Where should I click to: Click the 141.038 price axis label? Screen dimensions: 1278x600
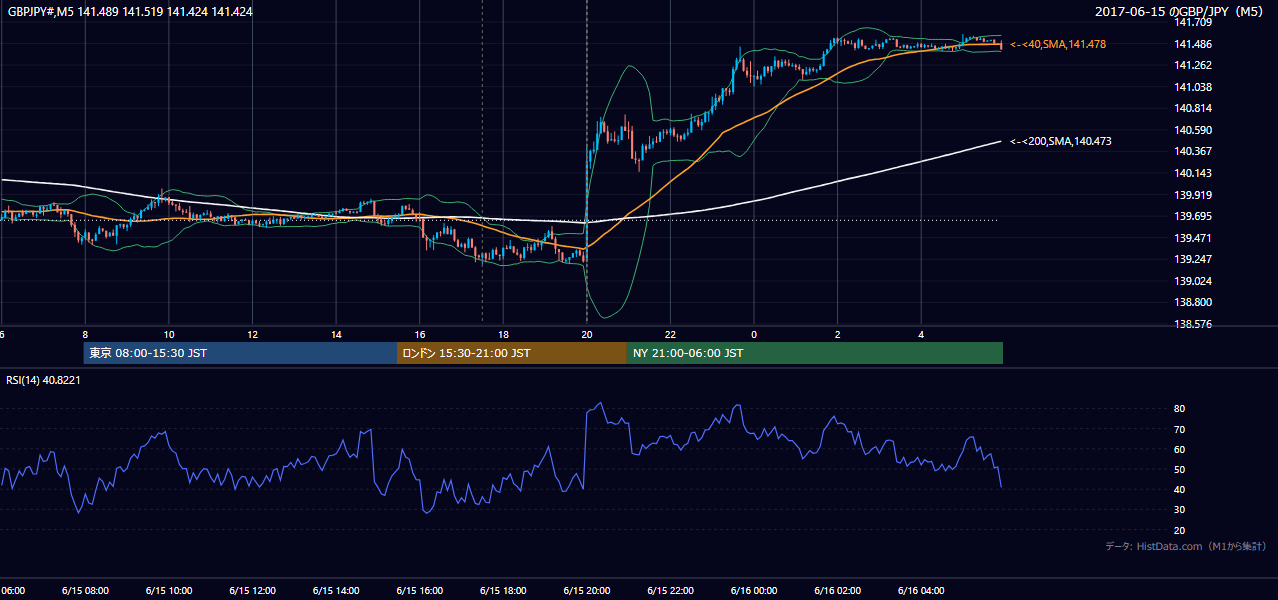1193,87
